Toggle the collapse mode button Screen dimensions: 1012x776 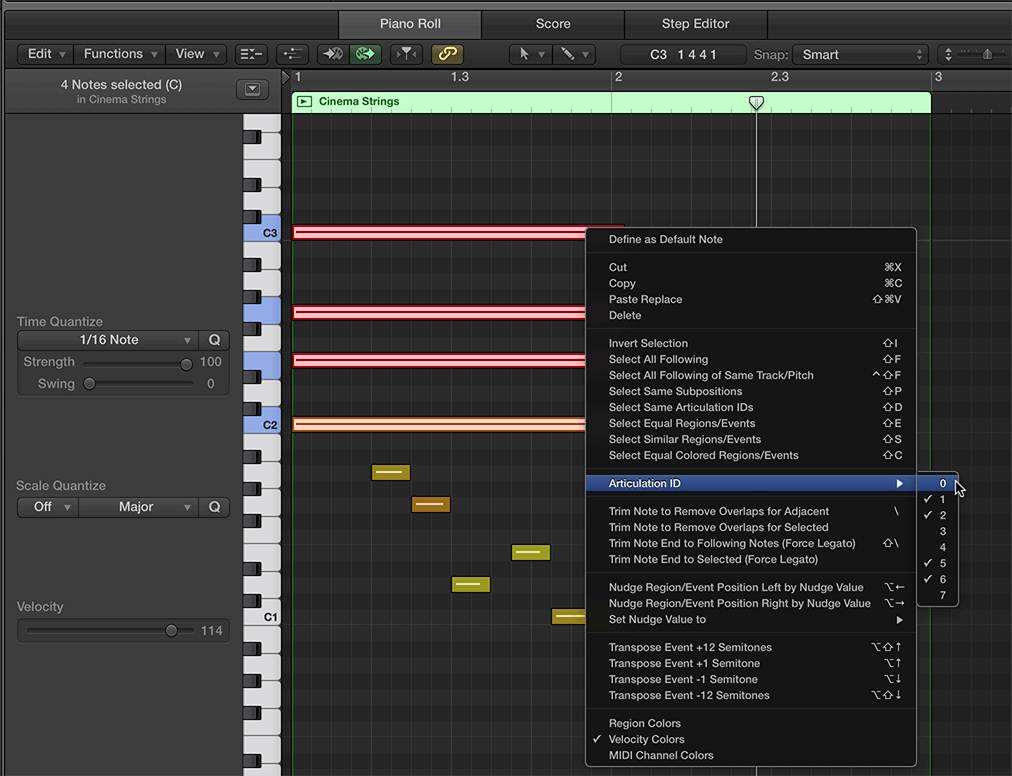(251, 54)
